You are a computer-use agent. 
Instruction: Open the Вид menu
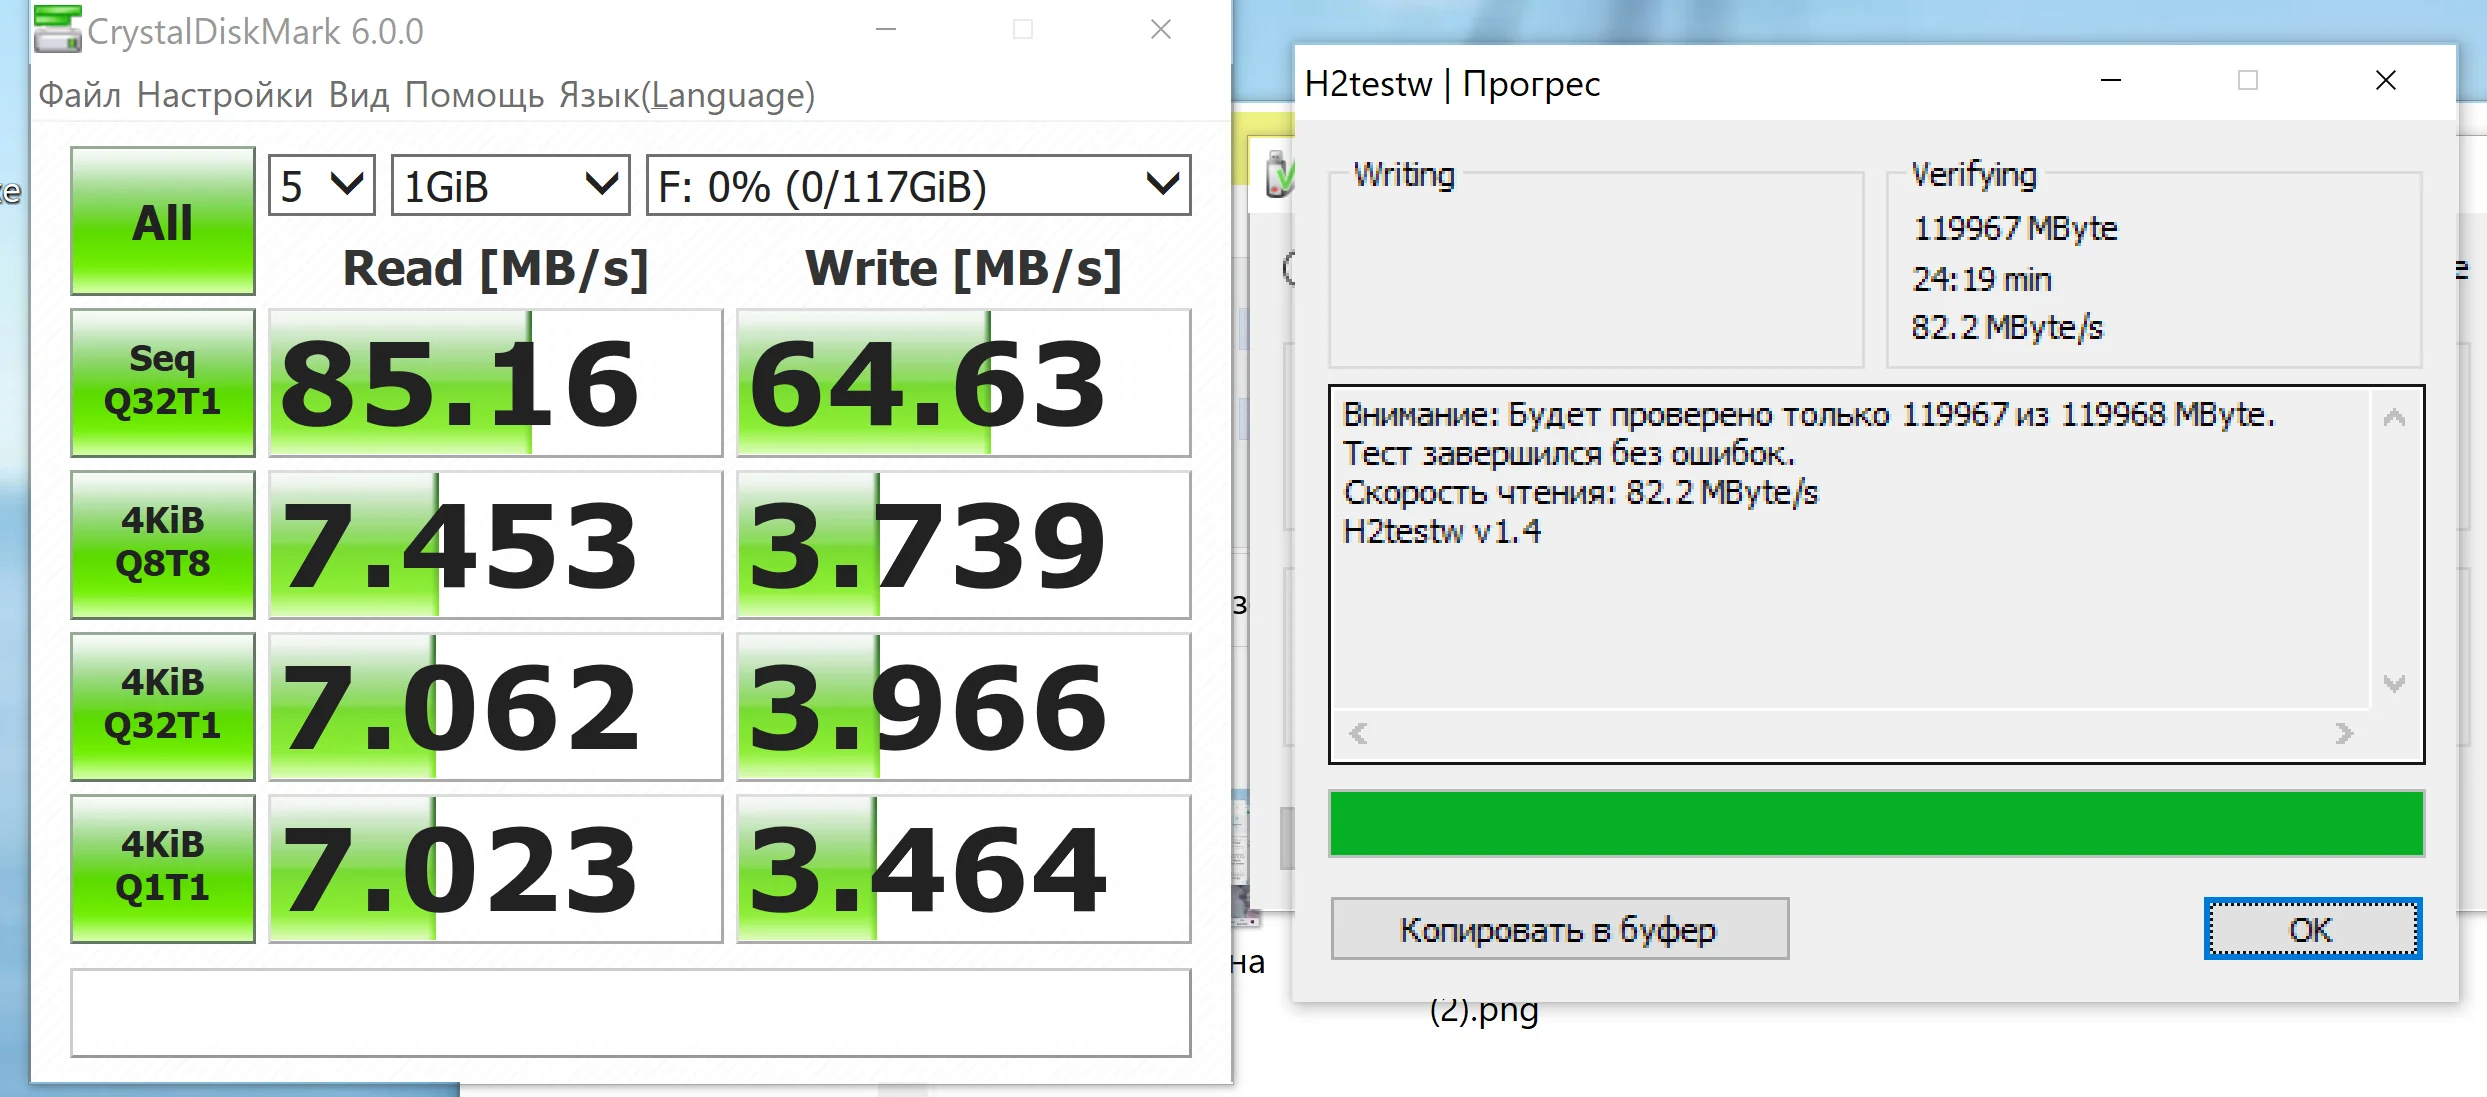[x=358, y=95]
